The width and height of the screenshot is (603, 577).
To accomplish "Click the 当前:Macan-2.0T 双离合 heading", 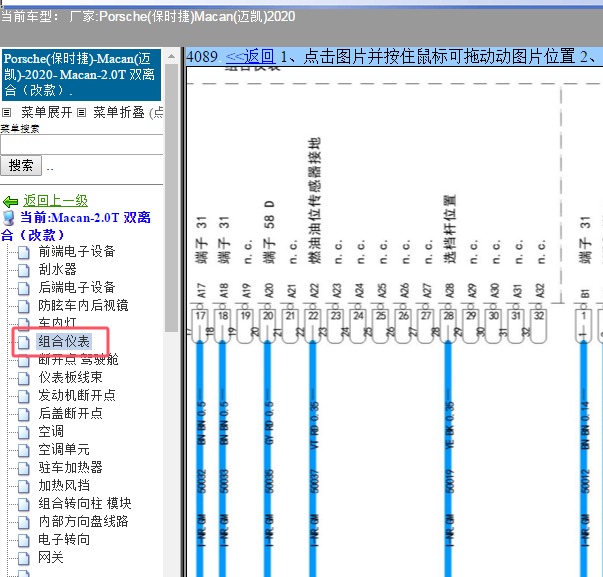I will click(x=77, y=226).
